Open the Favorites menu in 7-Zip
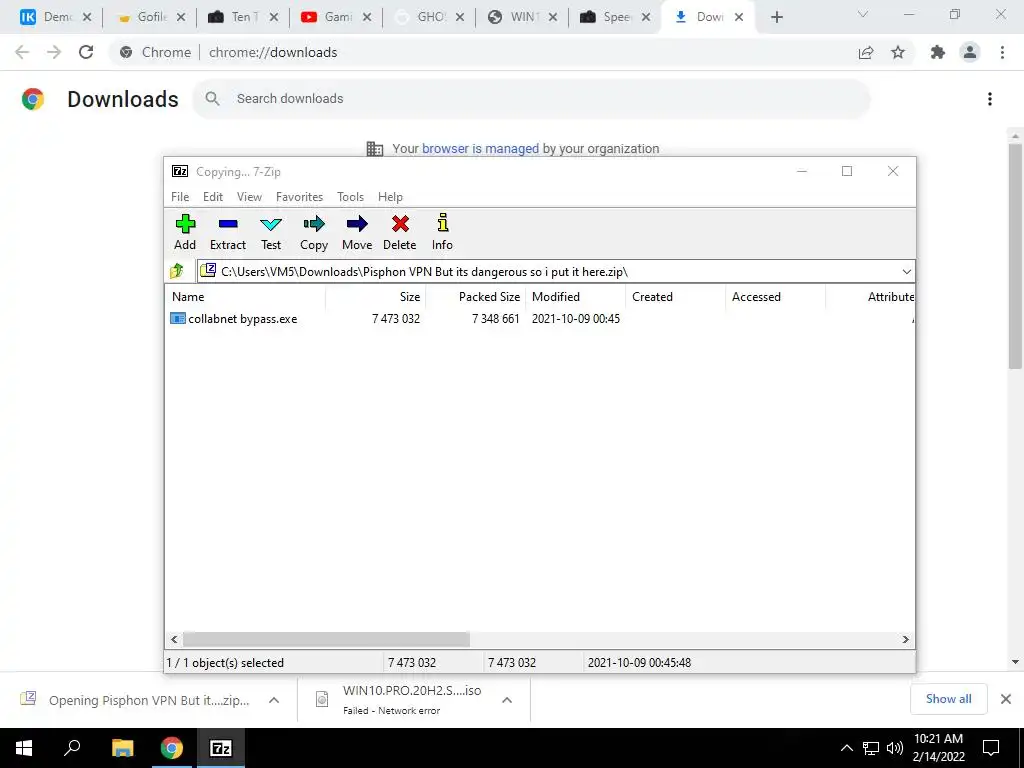 pos(299,197)
